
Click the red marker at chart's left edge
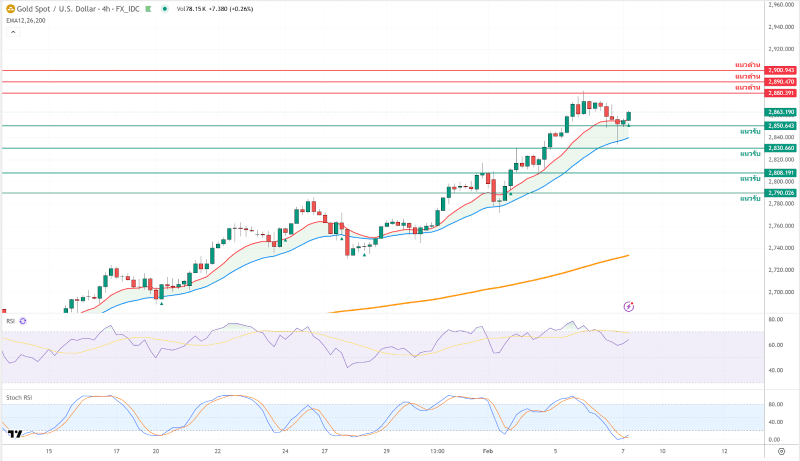pos(3,310)
